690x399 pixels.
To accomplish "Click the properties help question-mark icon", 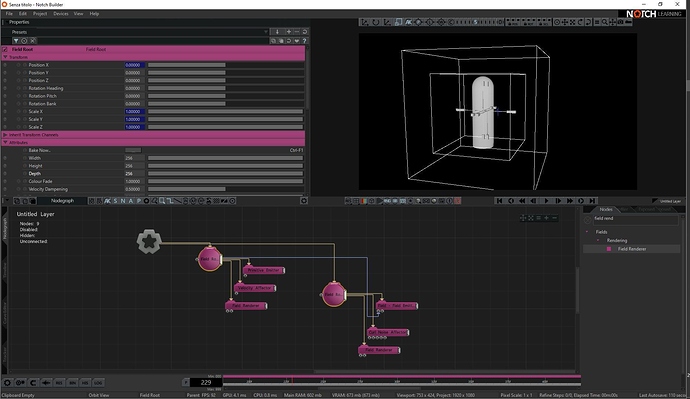I will click(x=305, y=41).
